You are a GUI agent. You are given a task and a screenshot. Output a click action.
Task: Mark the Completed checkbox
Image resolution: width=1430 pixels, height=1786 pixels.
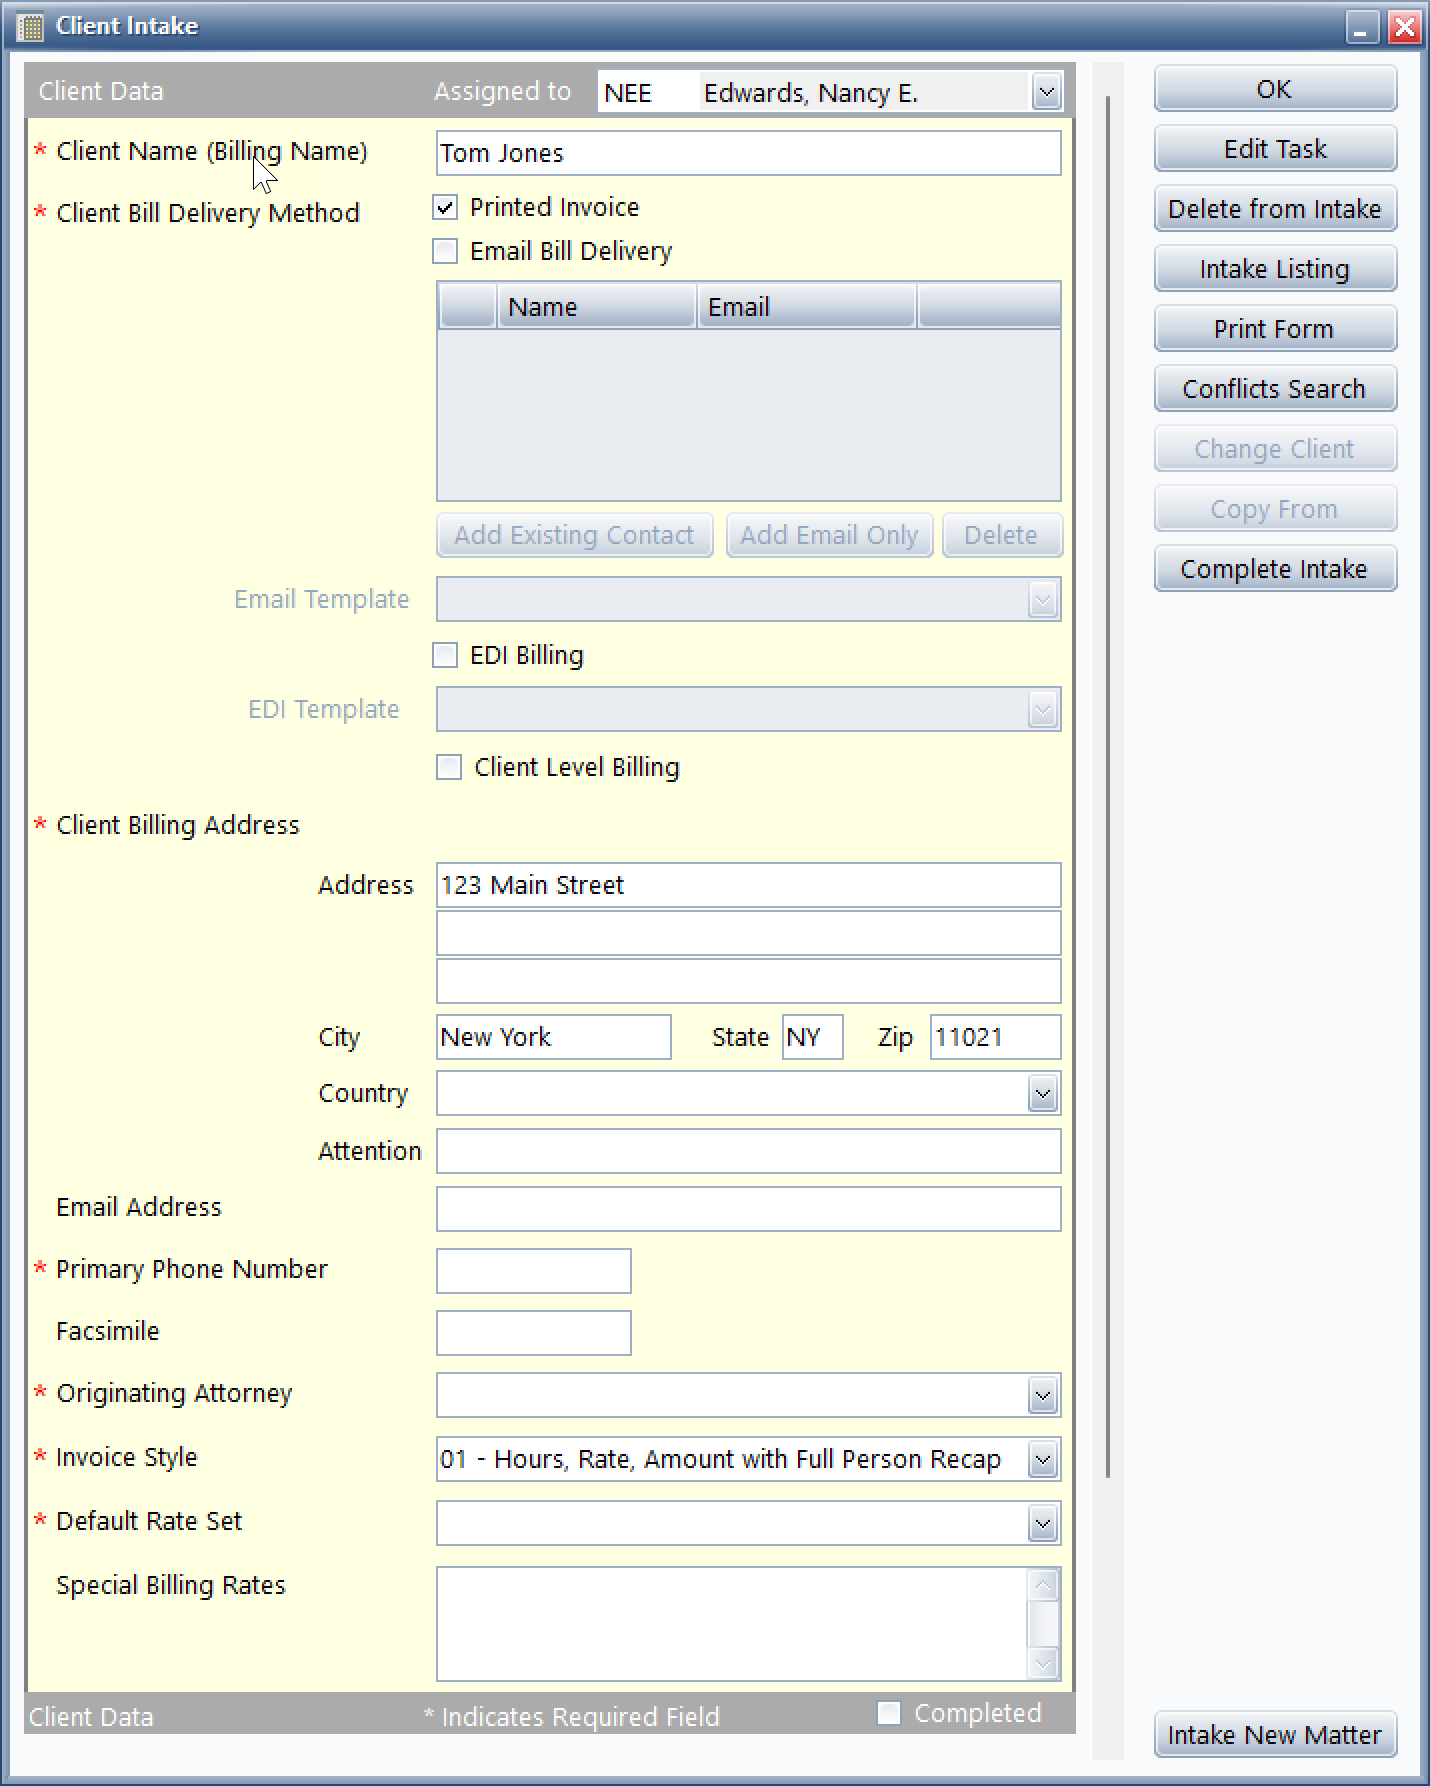coord(889,1713)
